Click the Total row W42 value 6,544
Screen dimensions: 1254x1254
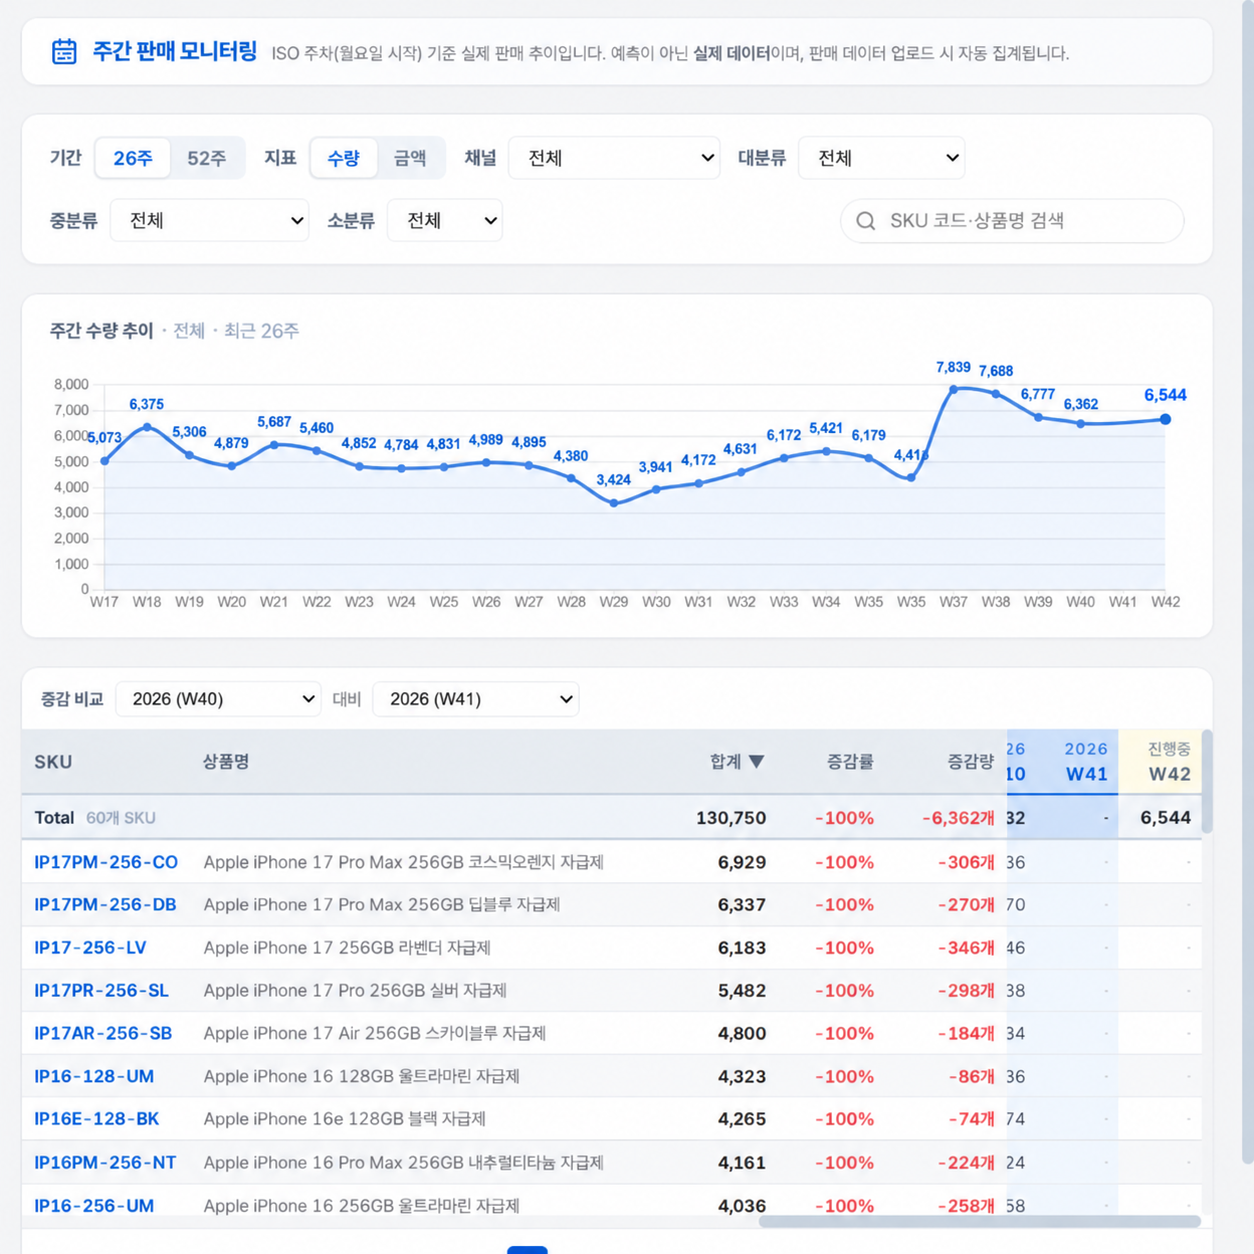point(1165,818)
